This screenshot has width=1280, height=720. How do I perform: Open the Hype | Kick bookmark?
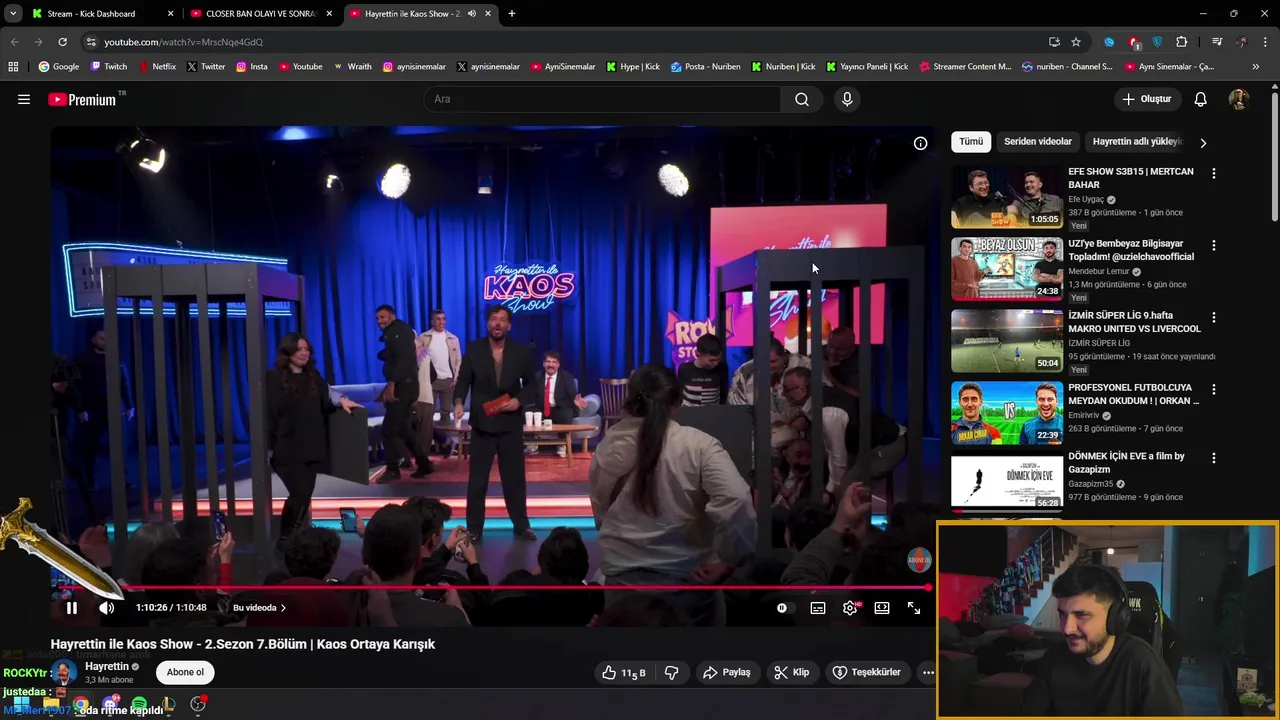632,67
